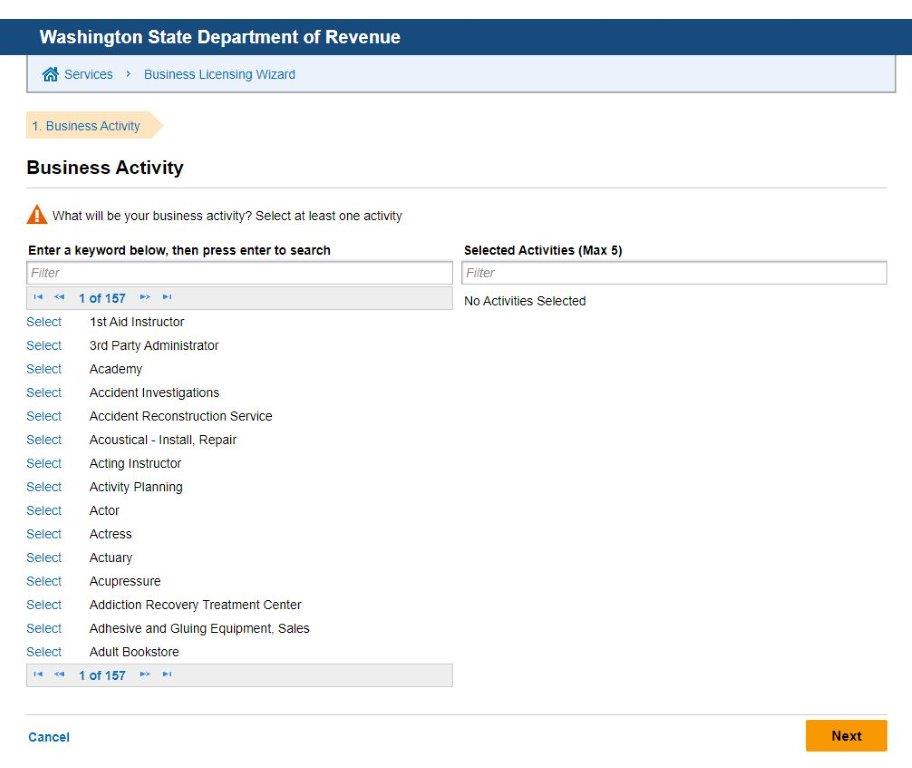Select Acoustical - Install, Repair activity
The image size is (912, 768).
pos(44,440)
